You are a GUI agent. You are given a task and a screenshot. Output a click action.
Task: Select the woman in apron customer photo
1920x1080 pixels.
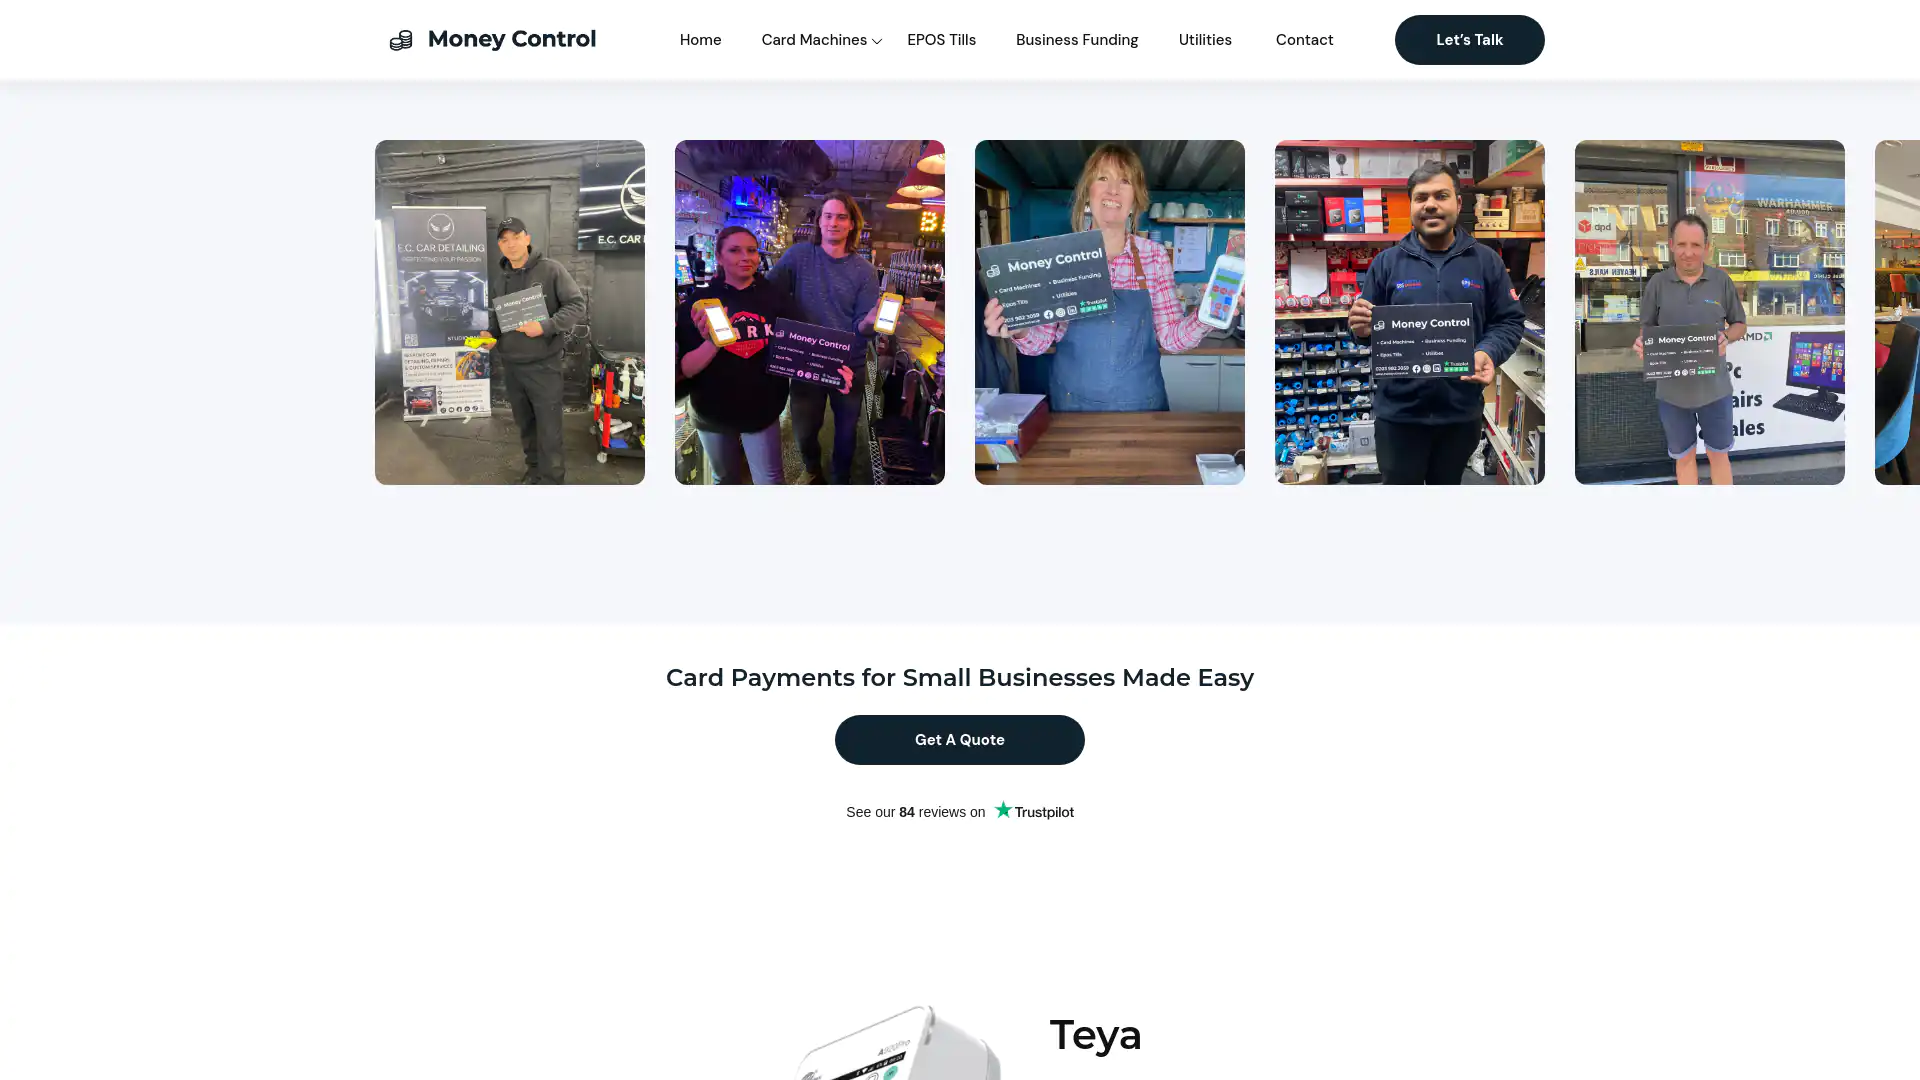pos(1110,312)
